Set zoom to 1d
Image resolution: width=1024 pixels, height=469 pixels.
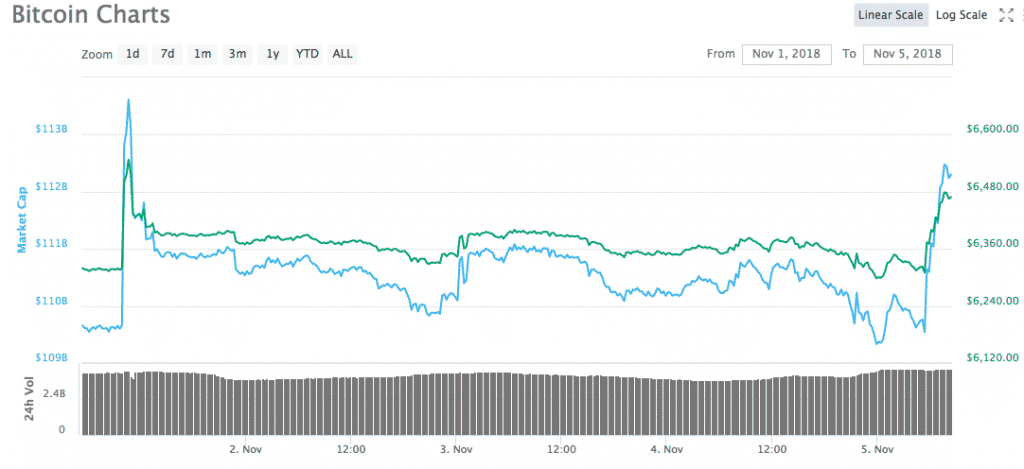tap(133, 54)
